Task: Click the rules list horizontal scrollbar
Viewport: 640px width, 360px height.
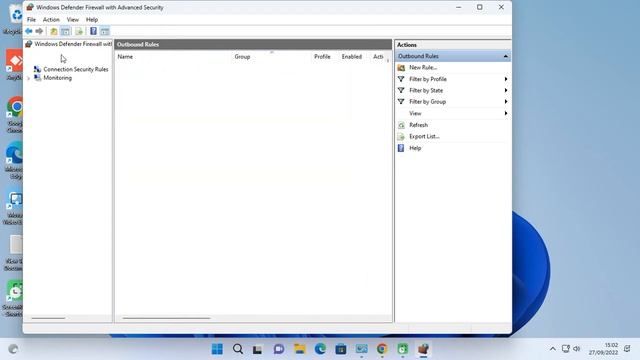Action: click(x=167, y=318)
